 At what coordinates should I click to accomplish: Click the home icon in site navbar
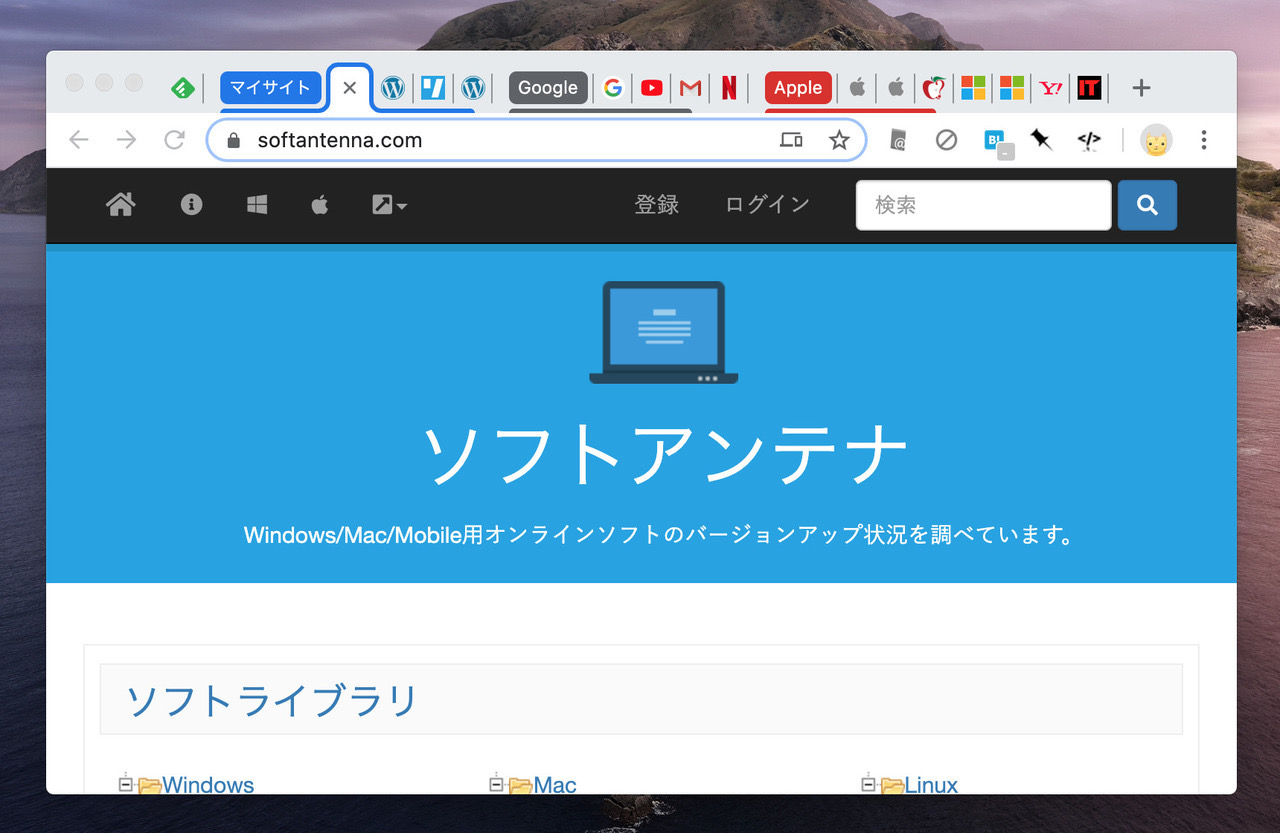[x=121, y=205]
